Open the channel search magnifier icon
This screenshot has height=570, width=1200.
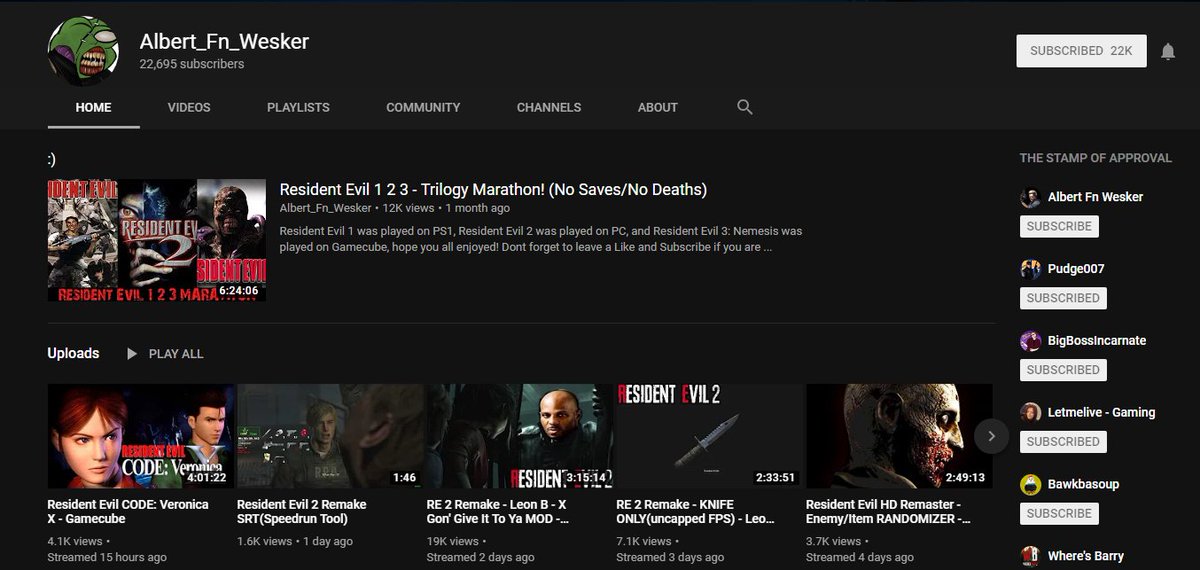click(x=744, y=107)
